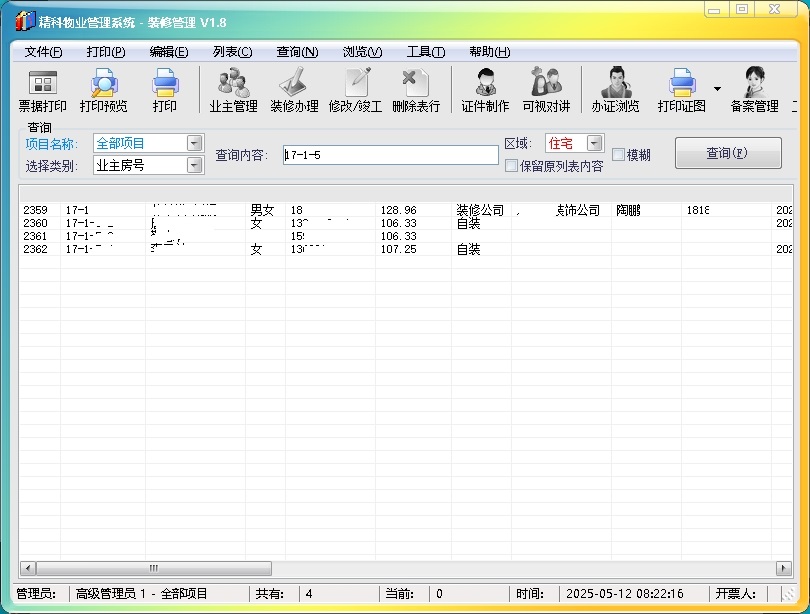810x614 pixels.
Task: Expand the 项目名称 project dropdown
Action: click(194, 143)
